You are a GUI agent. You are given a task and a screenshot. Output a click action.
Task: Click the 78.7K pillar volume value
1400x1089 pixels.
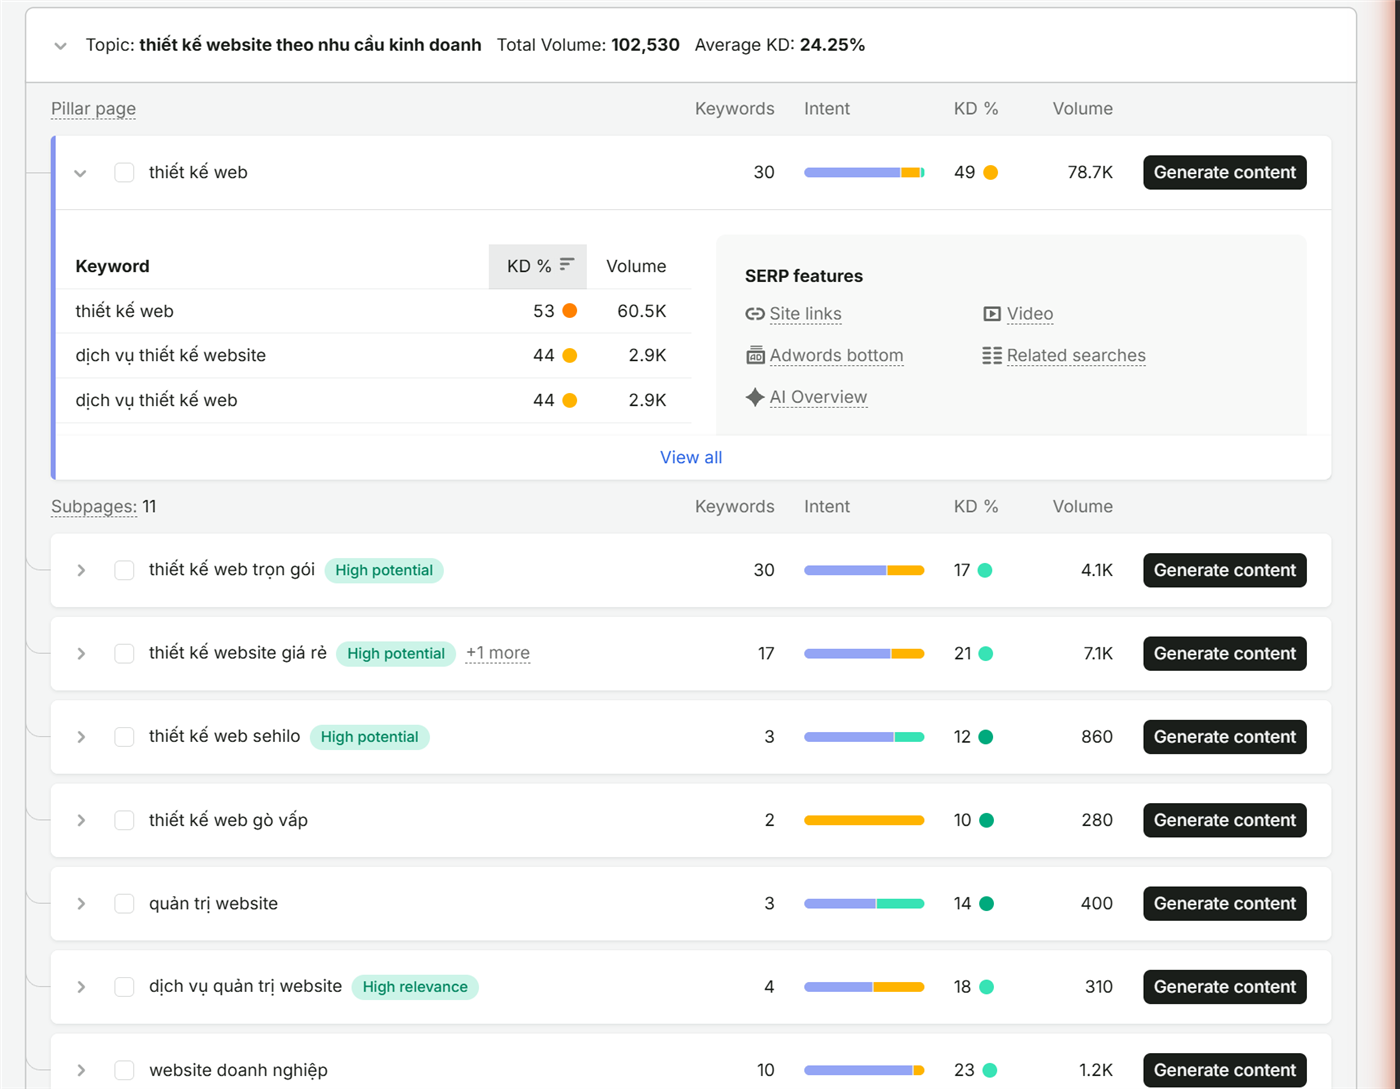coord(1090,172)
